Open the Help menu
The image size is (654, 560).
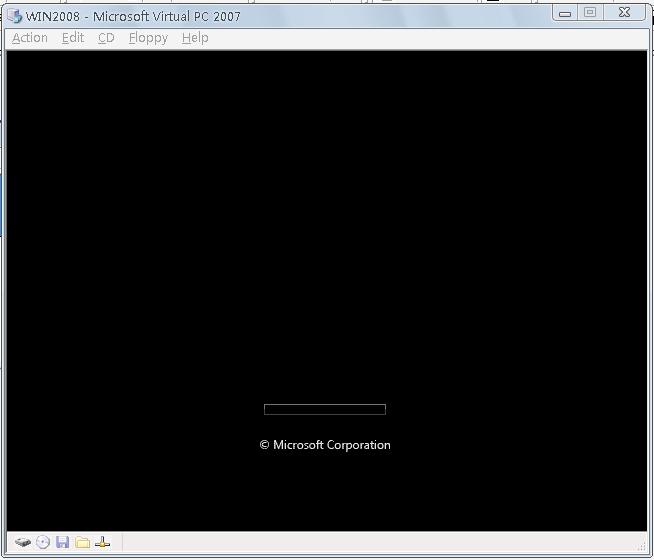coord(195,38)
